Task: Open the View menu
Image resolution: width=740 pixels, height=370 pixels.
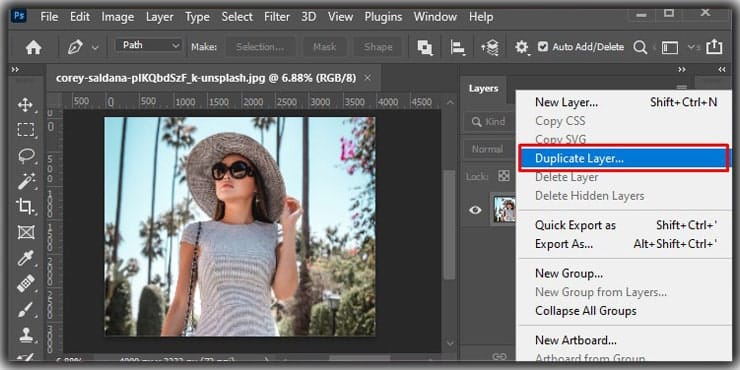Action: 340,17
